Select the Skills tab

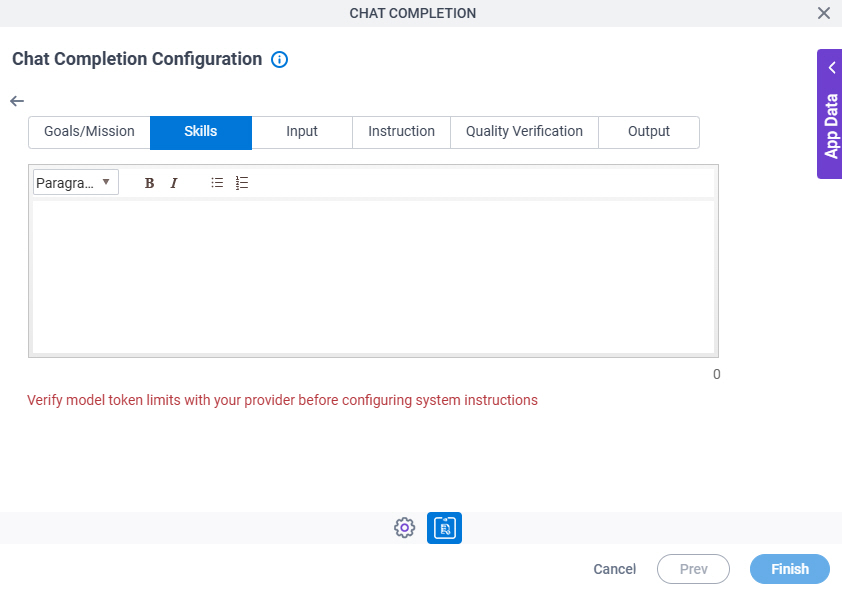(x=201, y=132)
